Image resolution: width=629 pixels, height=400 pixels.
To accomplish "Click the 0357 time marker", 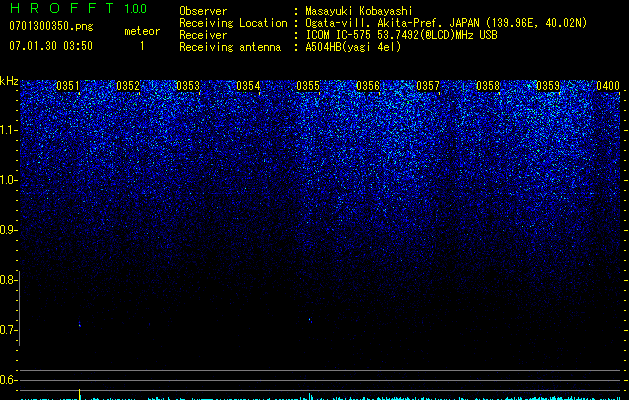I will click(x=428, y=86).
